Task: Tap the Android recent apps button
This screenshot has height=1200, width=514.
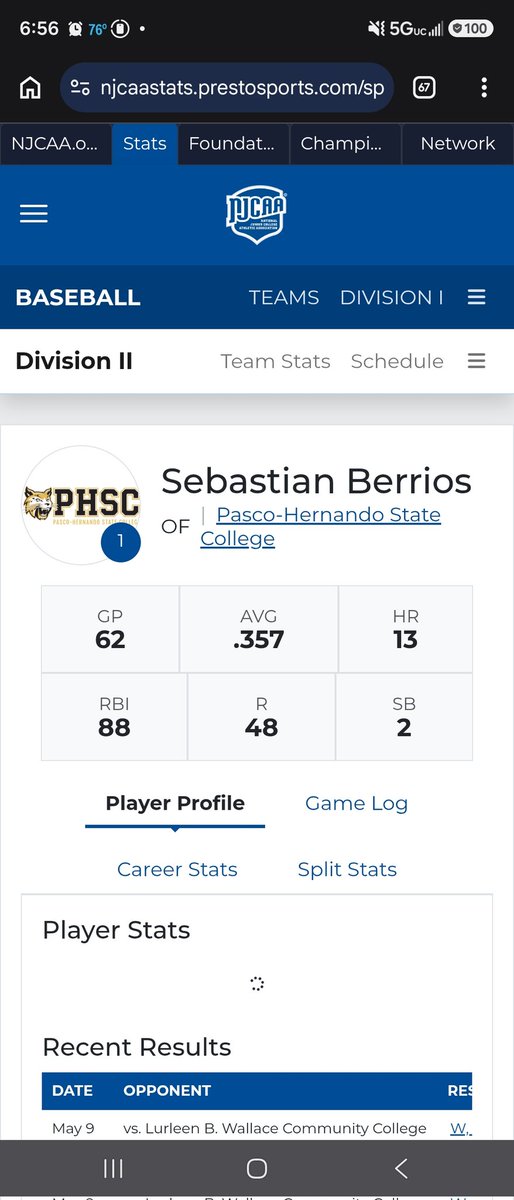Action: click(x=113, y=1168)
